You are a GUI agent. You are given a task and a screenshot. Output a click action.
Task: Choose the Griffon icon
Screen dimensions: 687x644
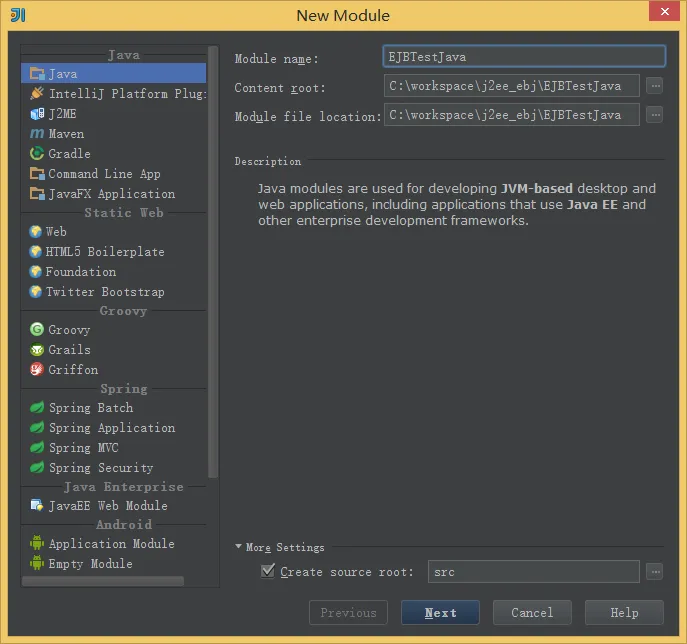tap(37, 369)
